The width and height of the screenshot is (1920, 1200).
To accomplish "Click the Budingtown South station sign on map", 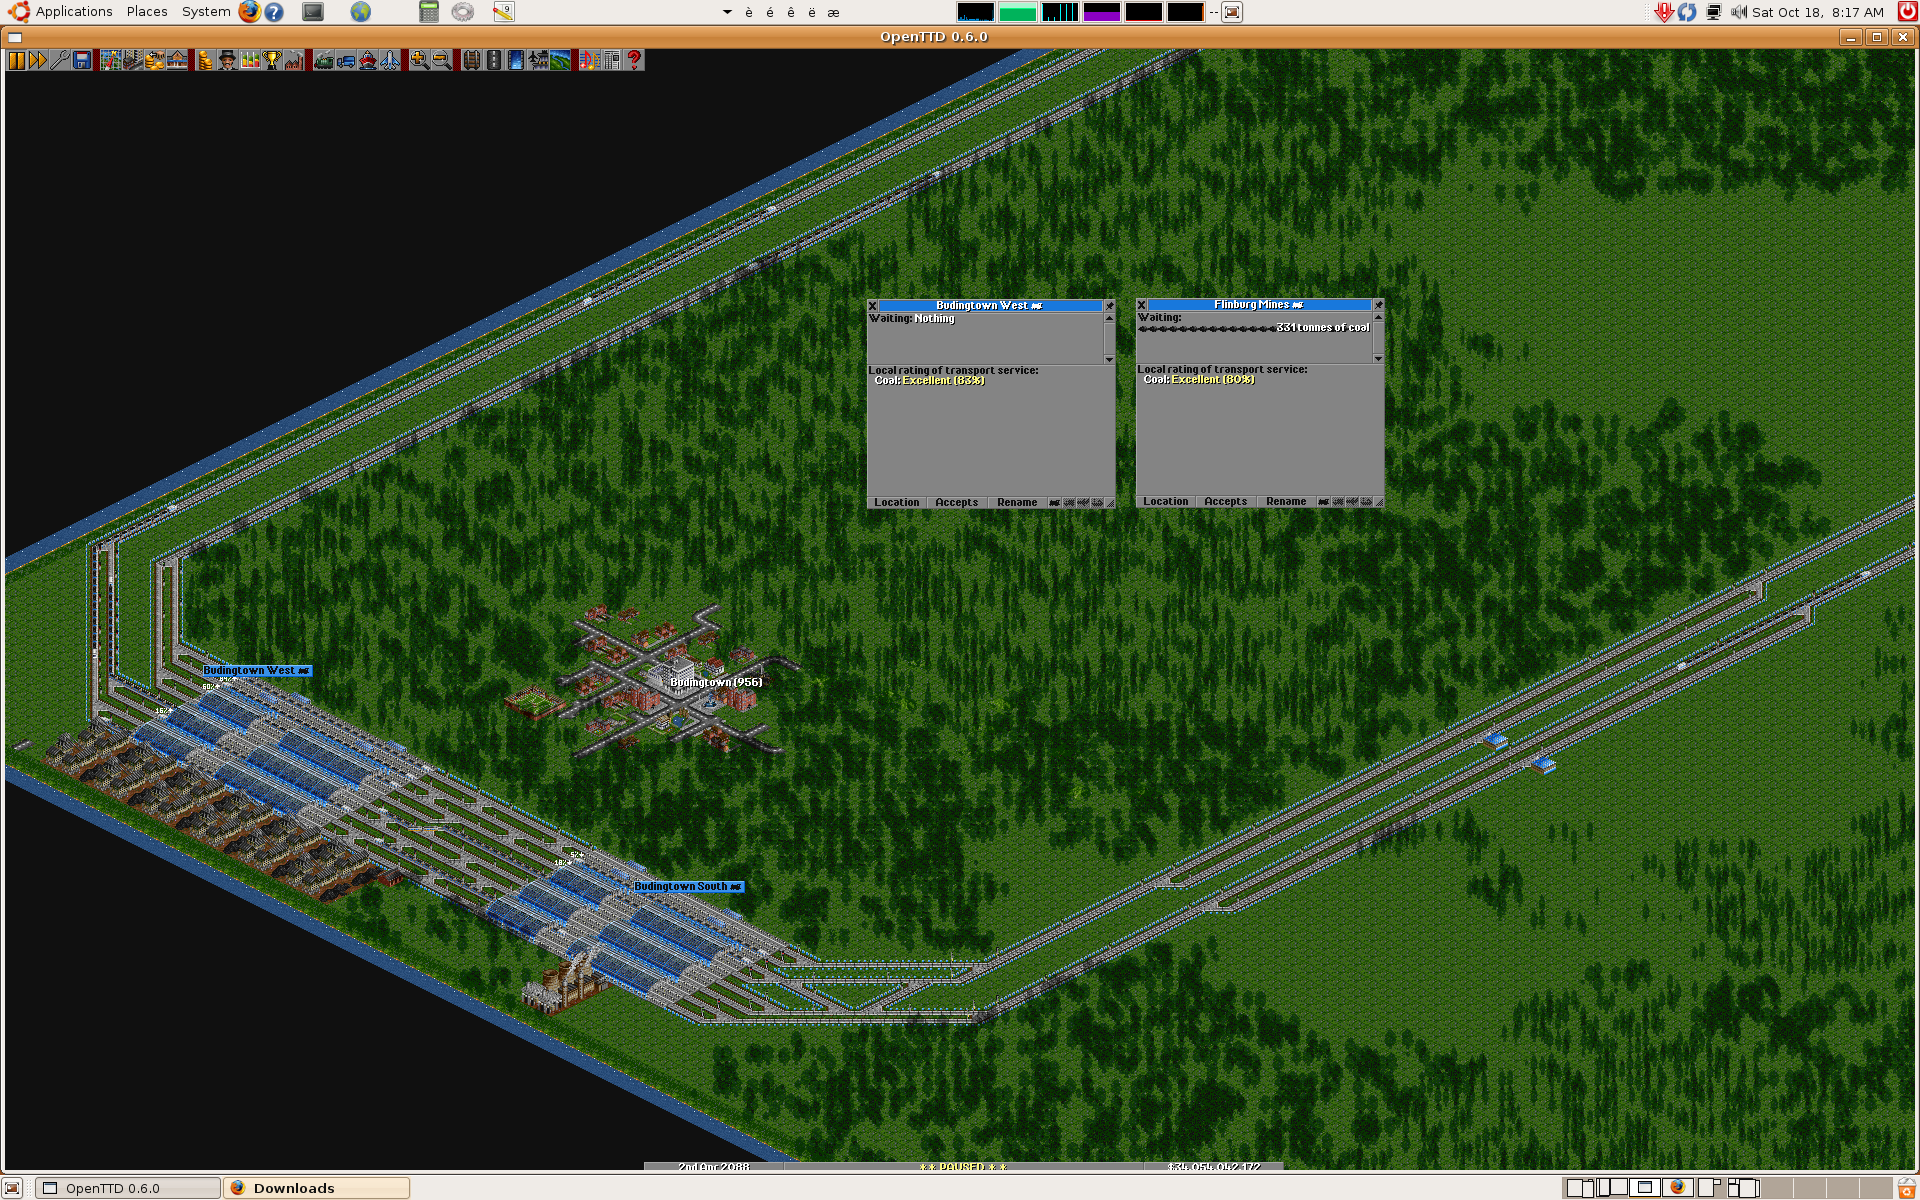I will tap(688, 886).
